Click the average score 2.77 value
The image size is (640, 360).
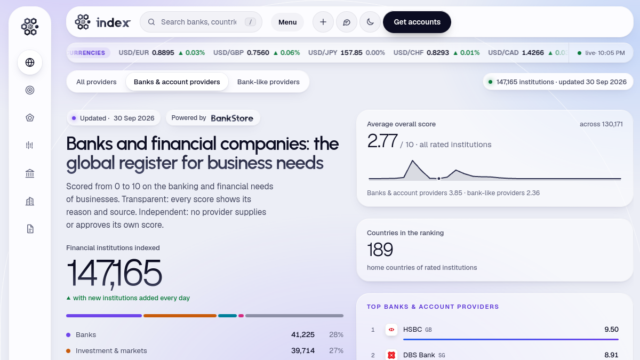(x=382, y=141)
